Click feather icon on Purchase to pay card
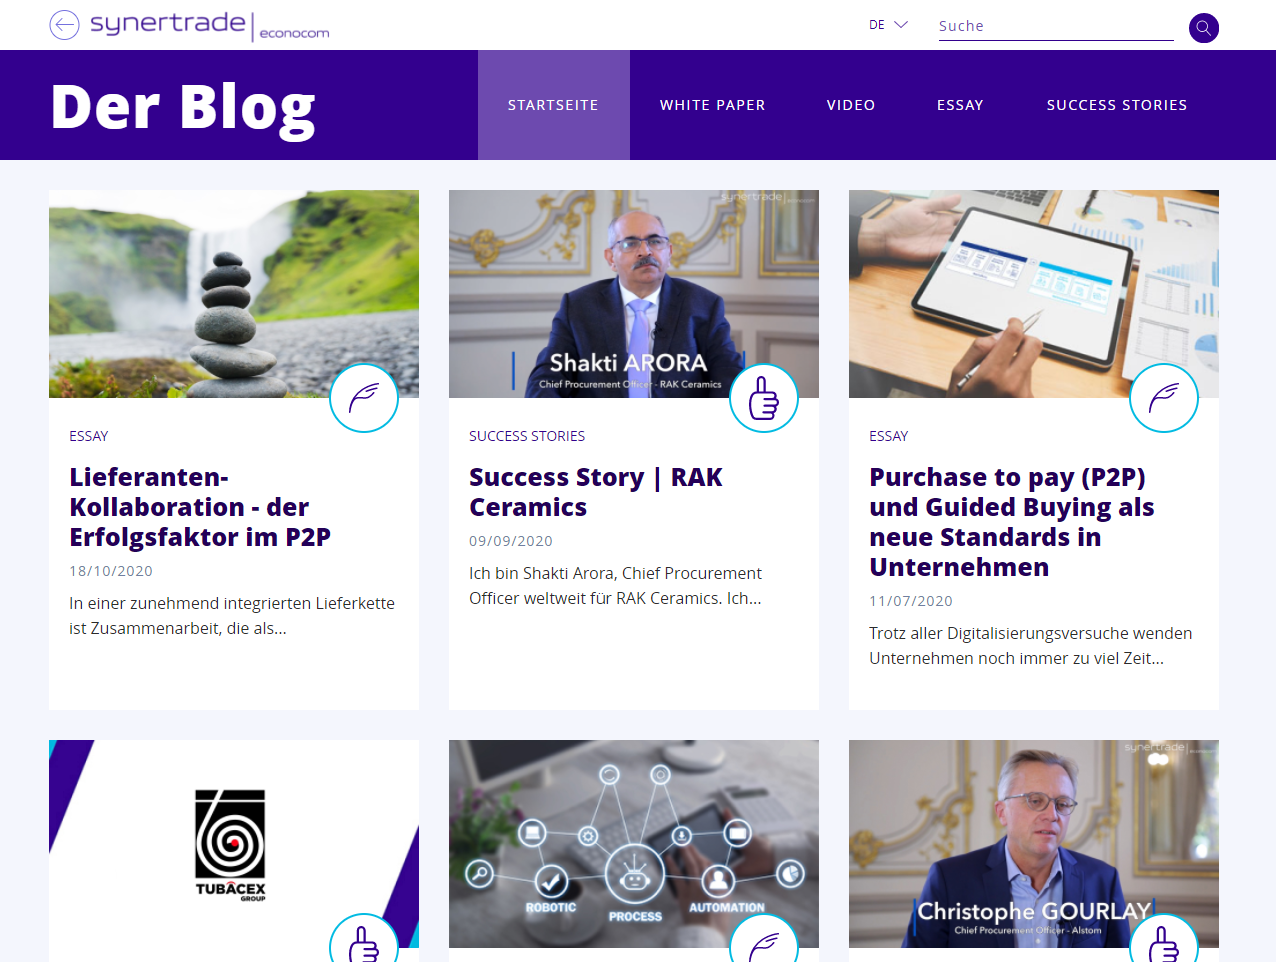The width and height of the screenshot is (1276, 962). coord(1164,398)
